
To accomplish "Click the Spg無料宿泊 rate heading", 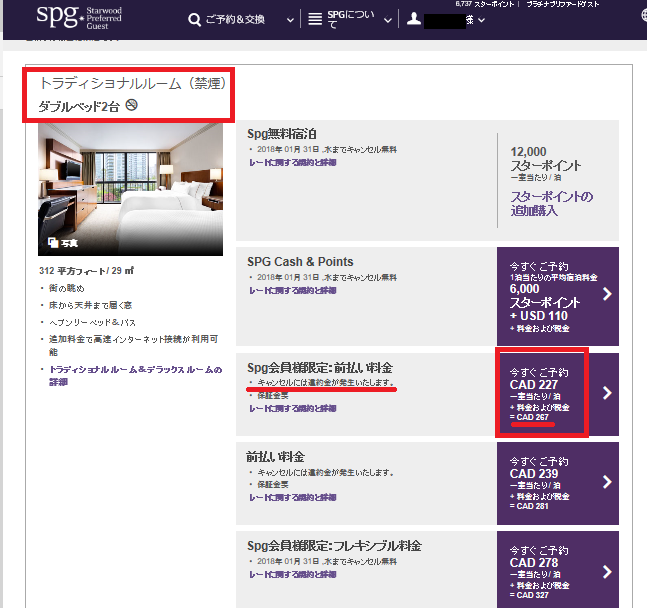I will pos(282,134).
